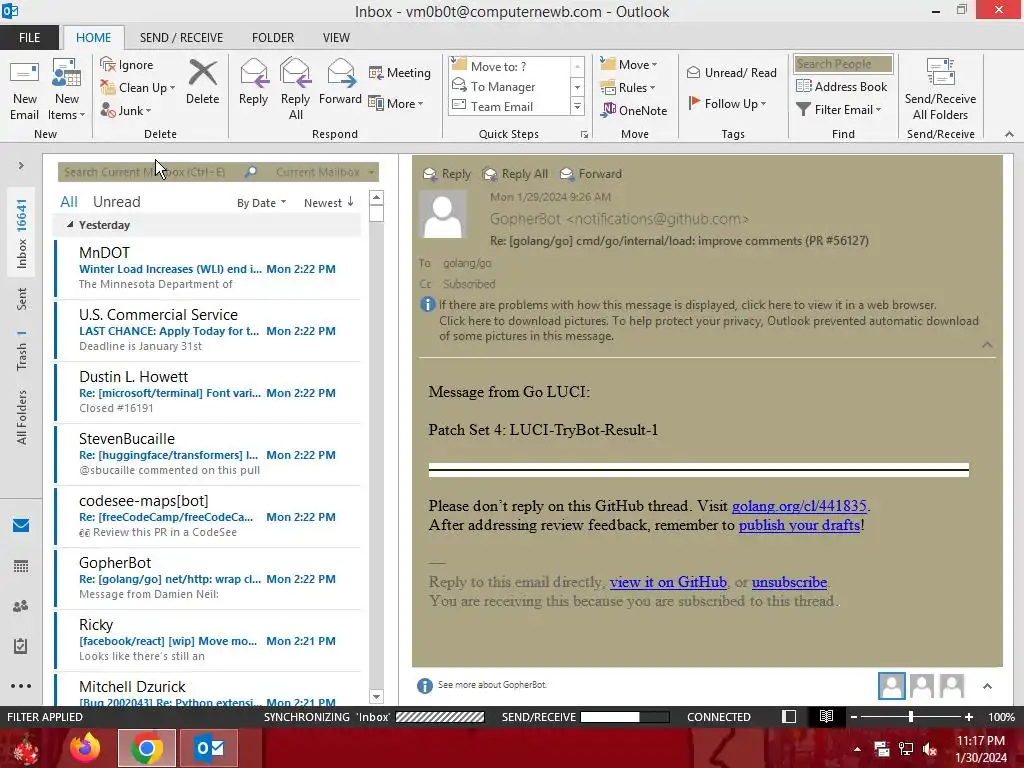Open the Clean Up dropdown
The width and height of the screenshot is (1024, 768).
(x=138, y=88)
